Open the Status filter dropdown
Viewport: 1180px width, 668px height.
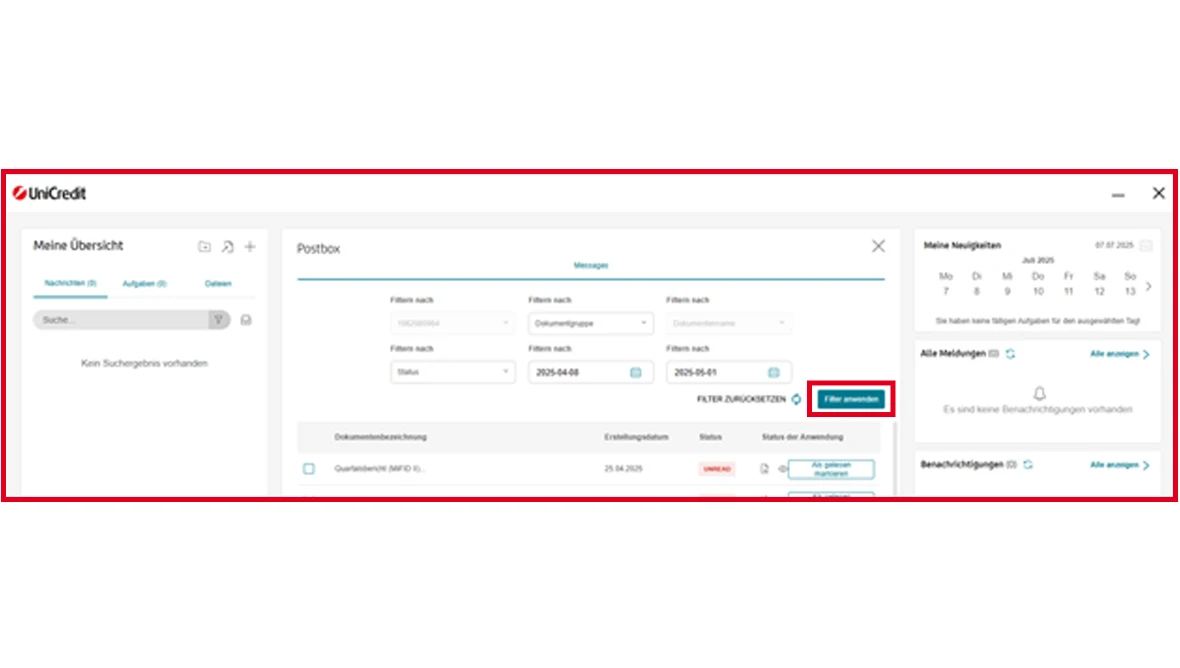tap(452, 372)
